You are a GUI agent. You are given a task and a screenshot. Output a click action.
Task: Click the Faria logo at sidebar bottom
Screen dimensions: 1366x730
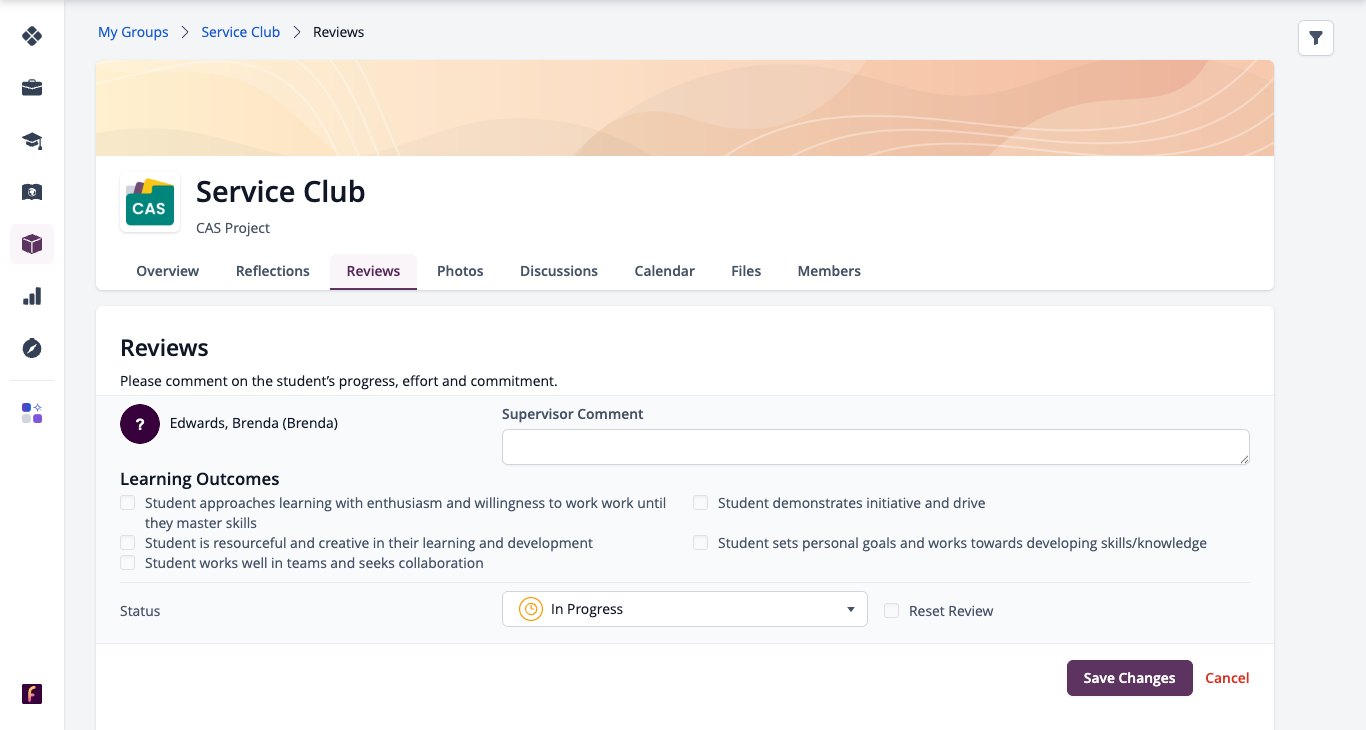pos(32,694)
